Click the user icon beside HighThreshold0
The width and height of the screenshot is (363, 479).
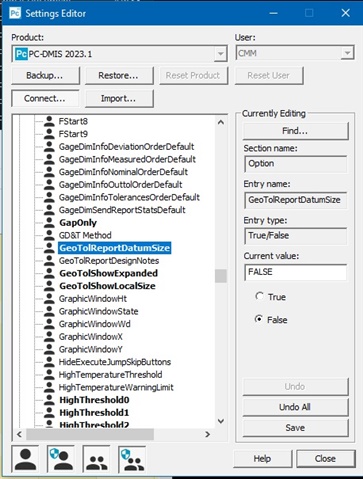click(x=49, y=400)
